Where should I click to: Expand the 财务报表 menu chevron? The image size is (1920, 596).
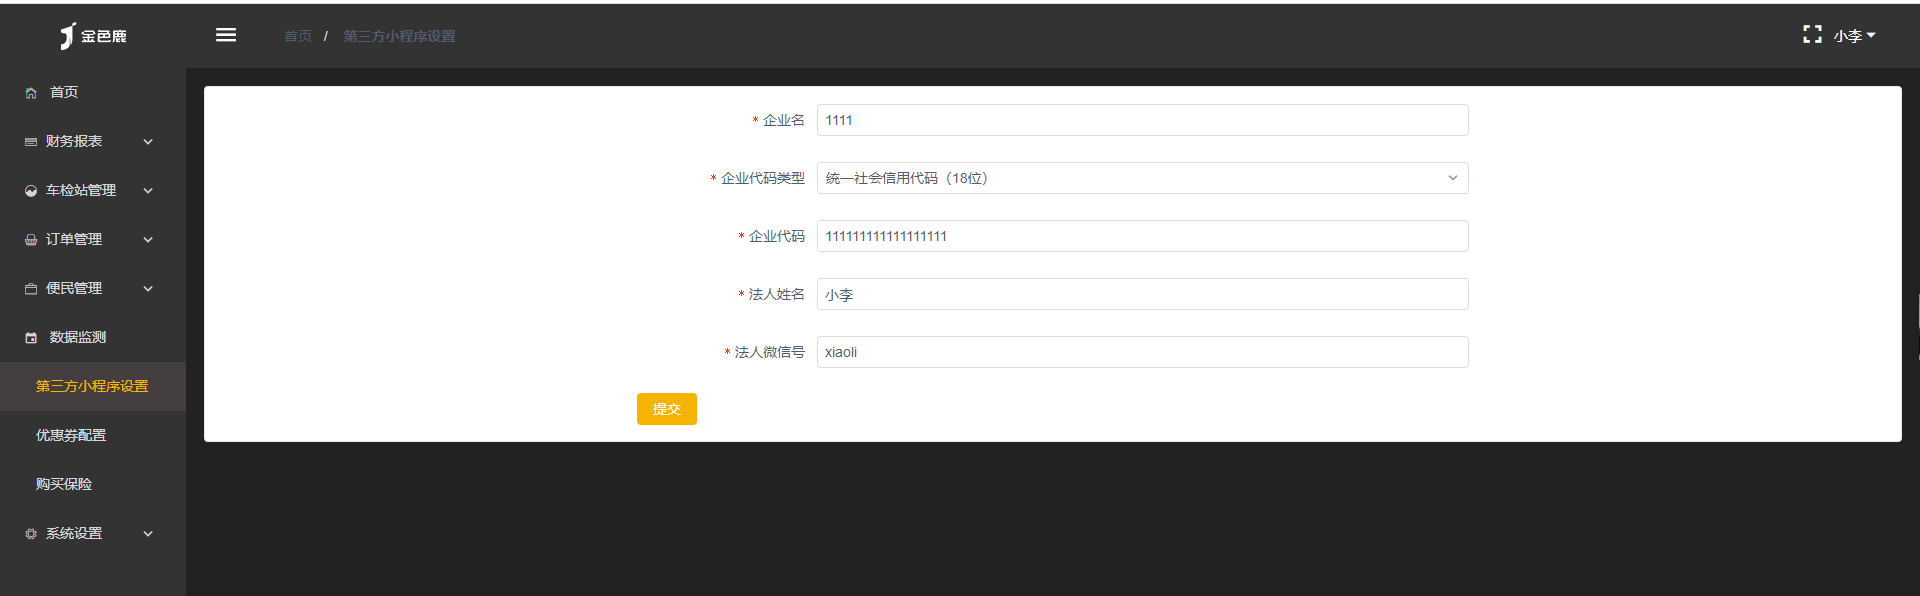(x=148, y=142)
